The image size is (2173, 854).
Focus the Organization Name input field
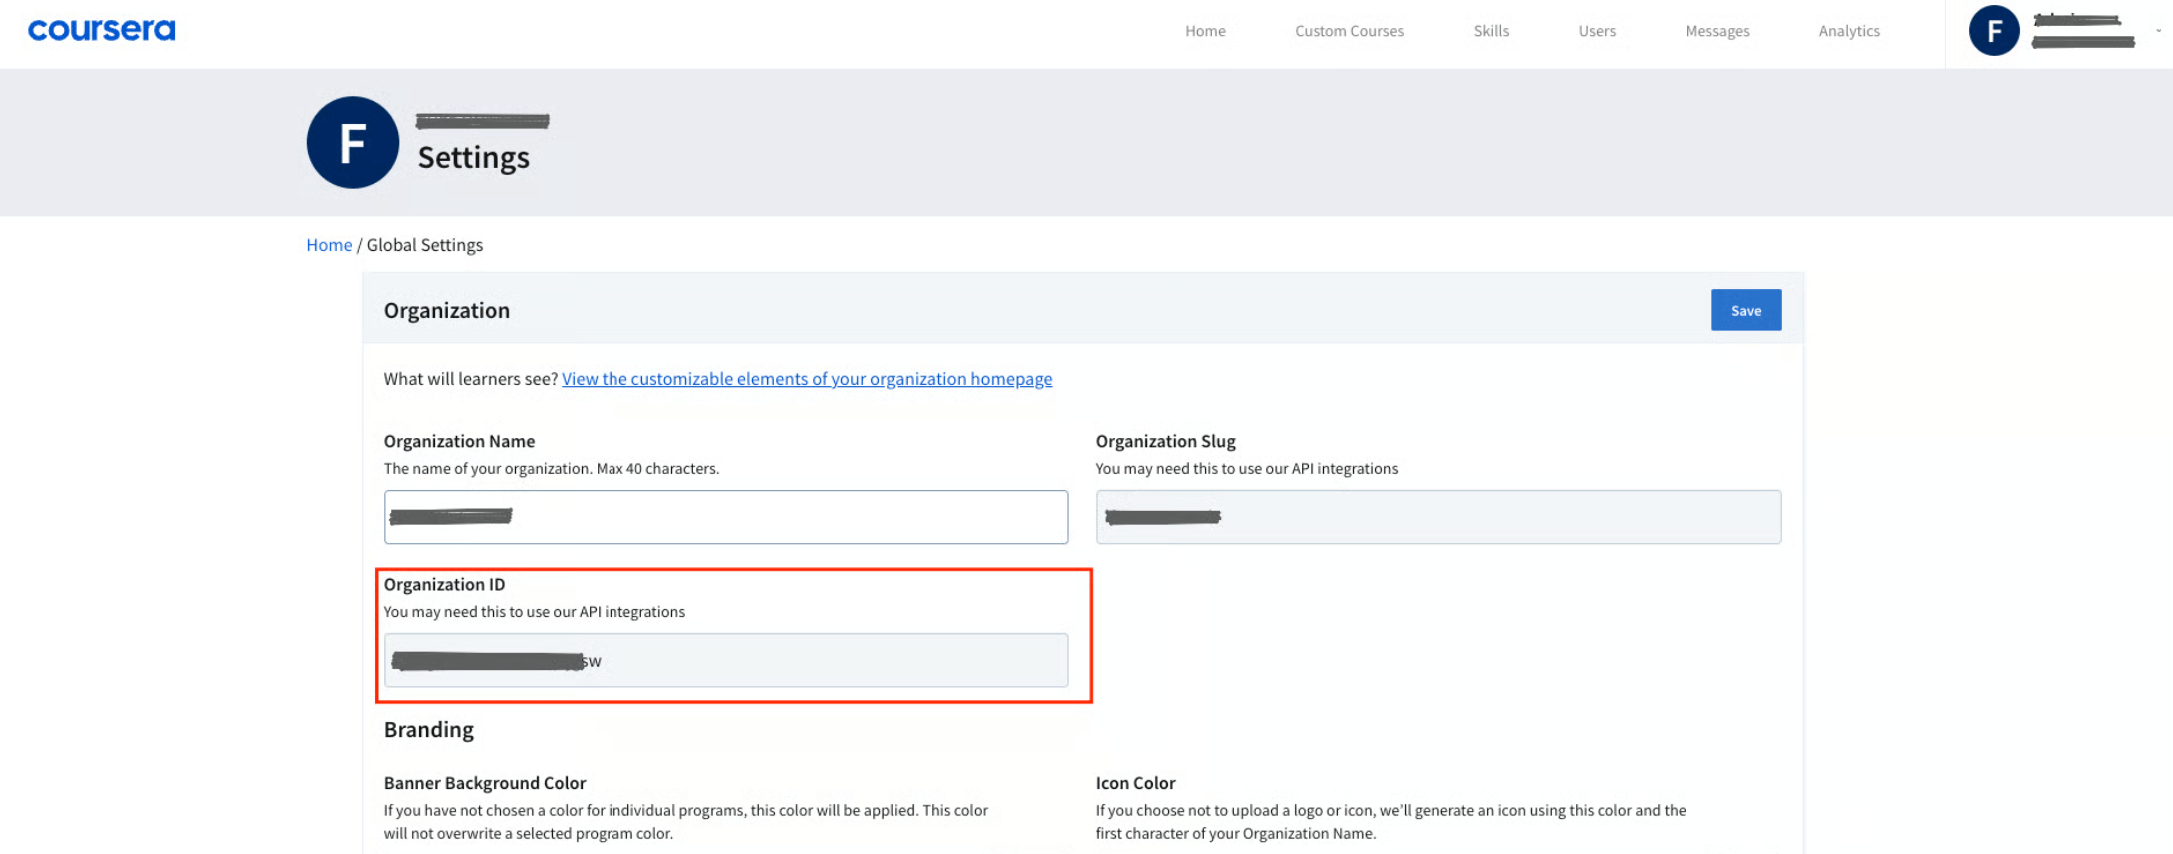tap(725, 517)
